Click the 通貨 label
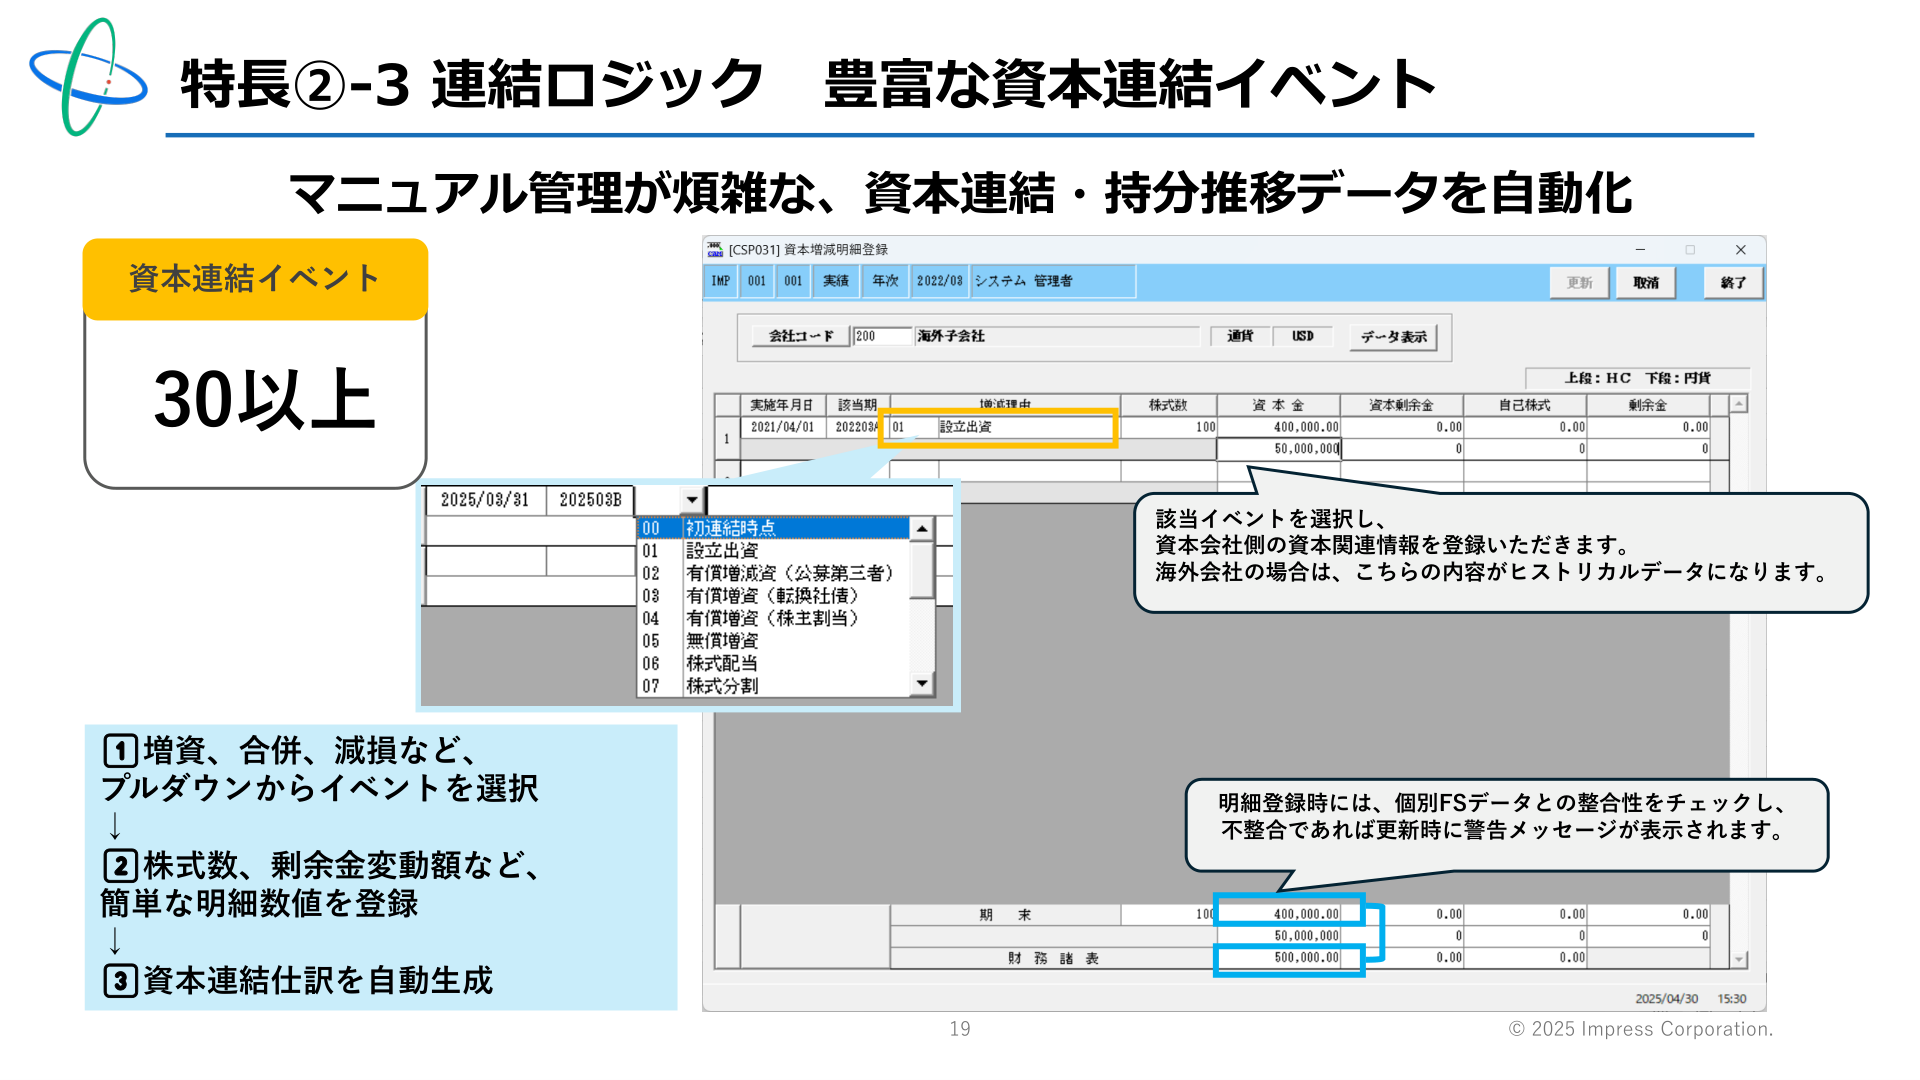The width and height of the screenshot is (1920, 1080). click(x=1240, y=336)
